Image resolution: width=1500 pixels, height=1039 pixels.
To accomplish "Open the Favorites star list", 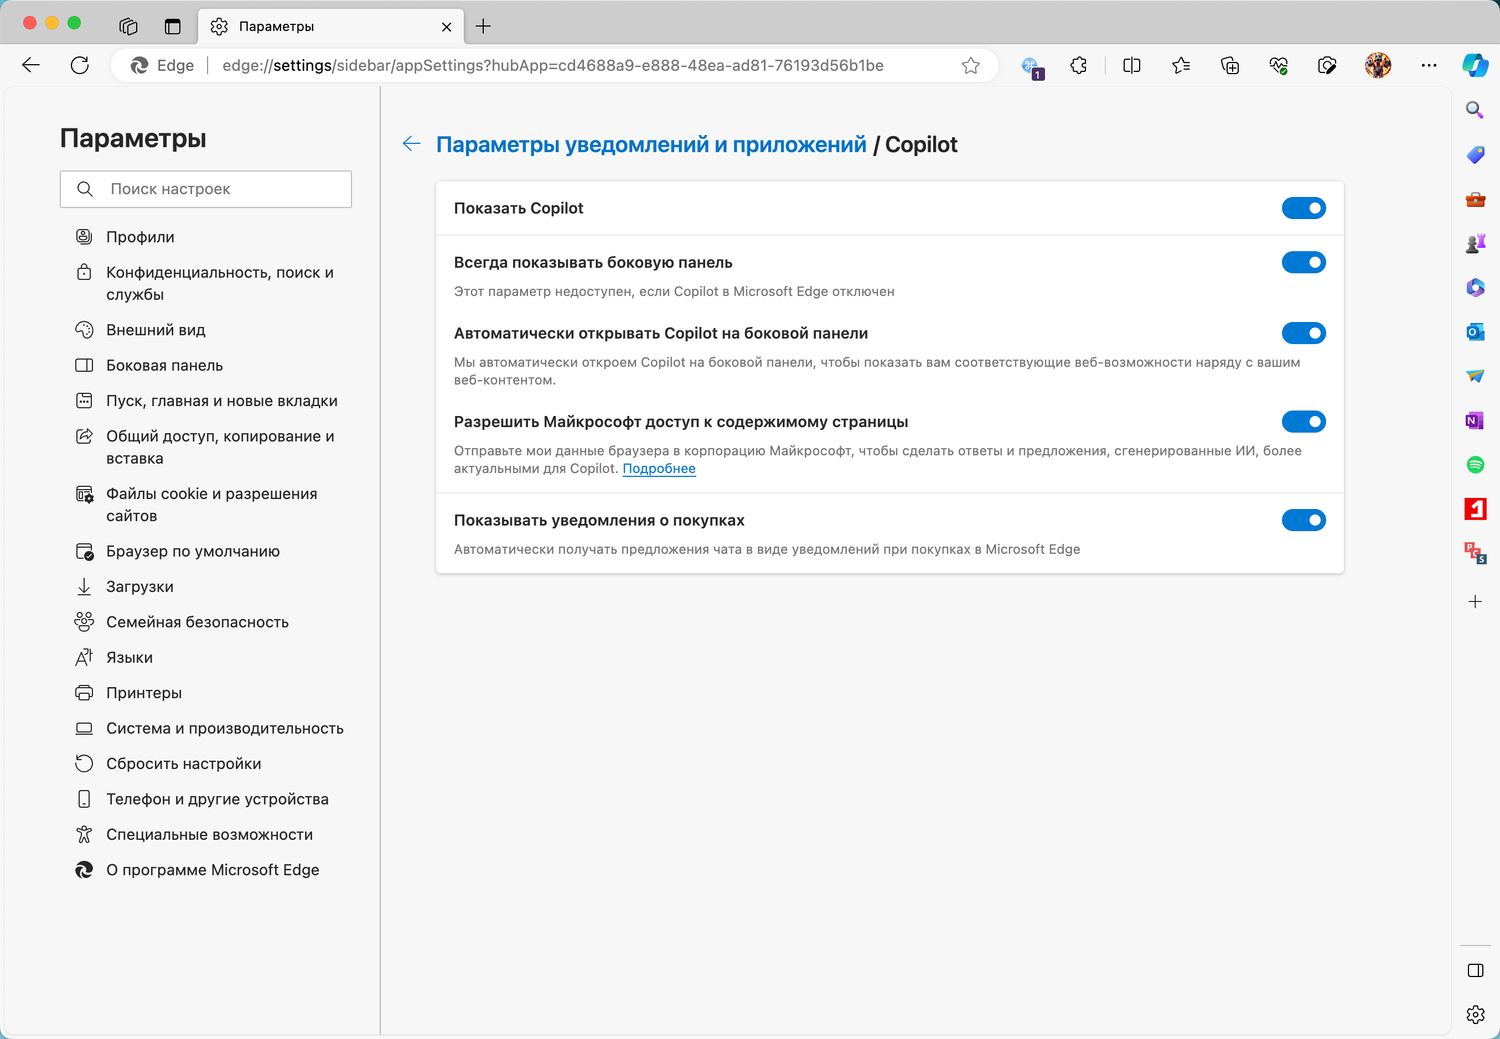I will [x=1181, y=65].
